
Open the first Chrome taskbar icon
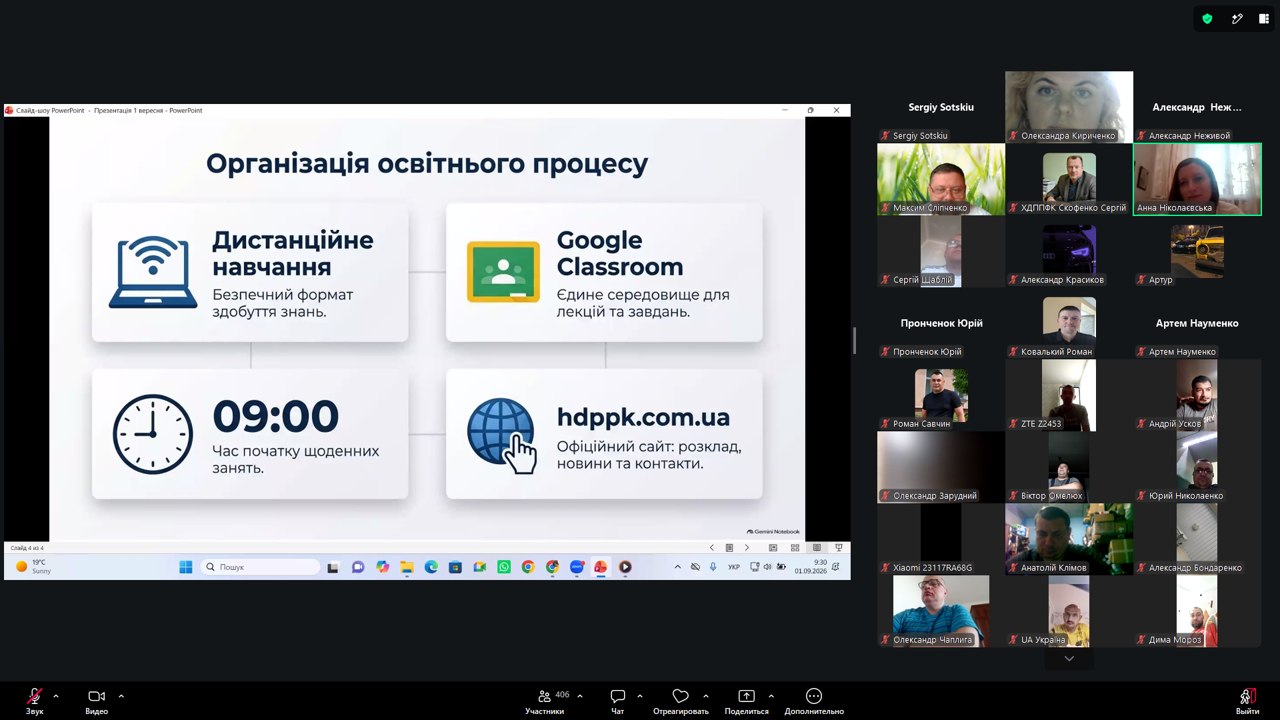(528, 567)
